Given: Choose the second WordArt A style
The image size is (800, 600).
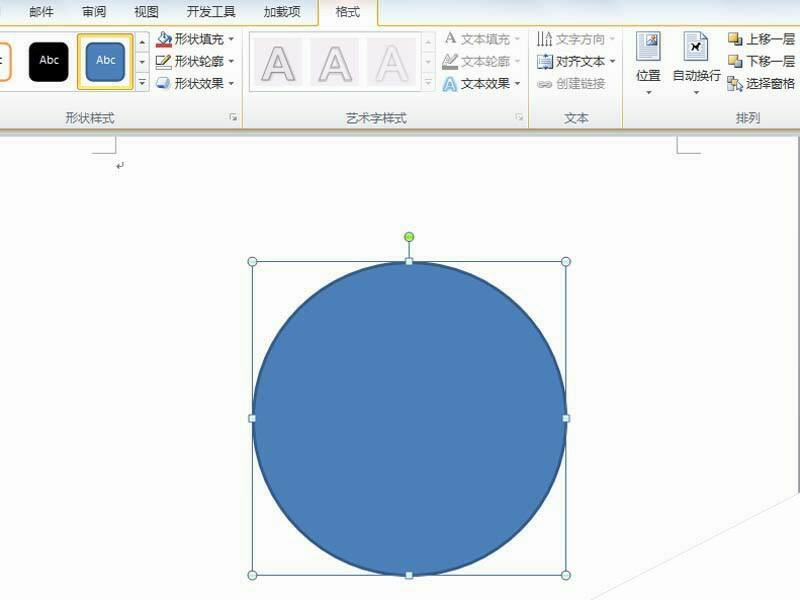Looking at the screenshot, I should coord(335,63).
